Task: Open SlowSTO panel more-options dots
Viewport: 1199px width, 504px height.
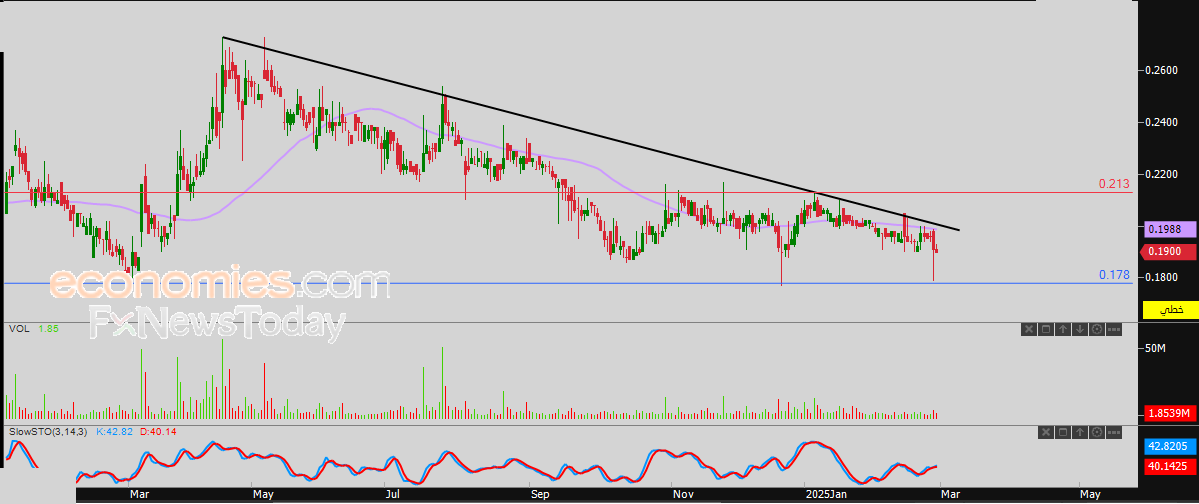Action: pyautogui.click(x=1114, y=432)
